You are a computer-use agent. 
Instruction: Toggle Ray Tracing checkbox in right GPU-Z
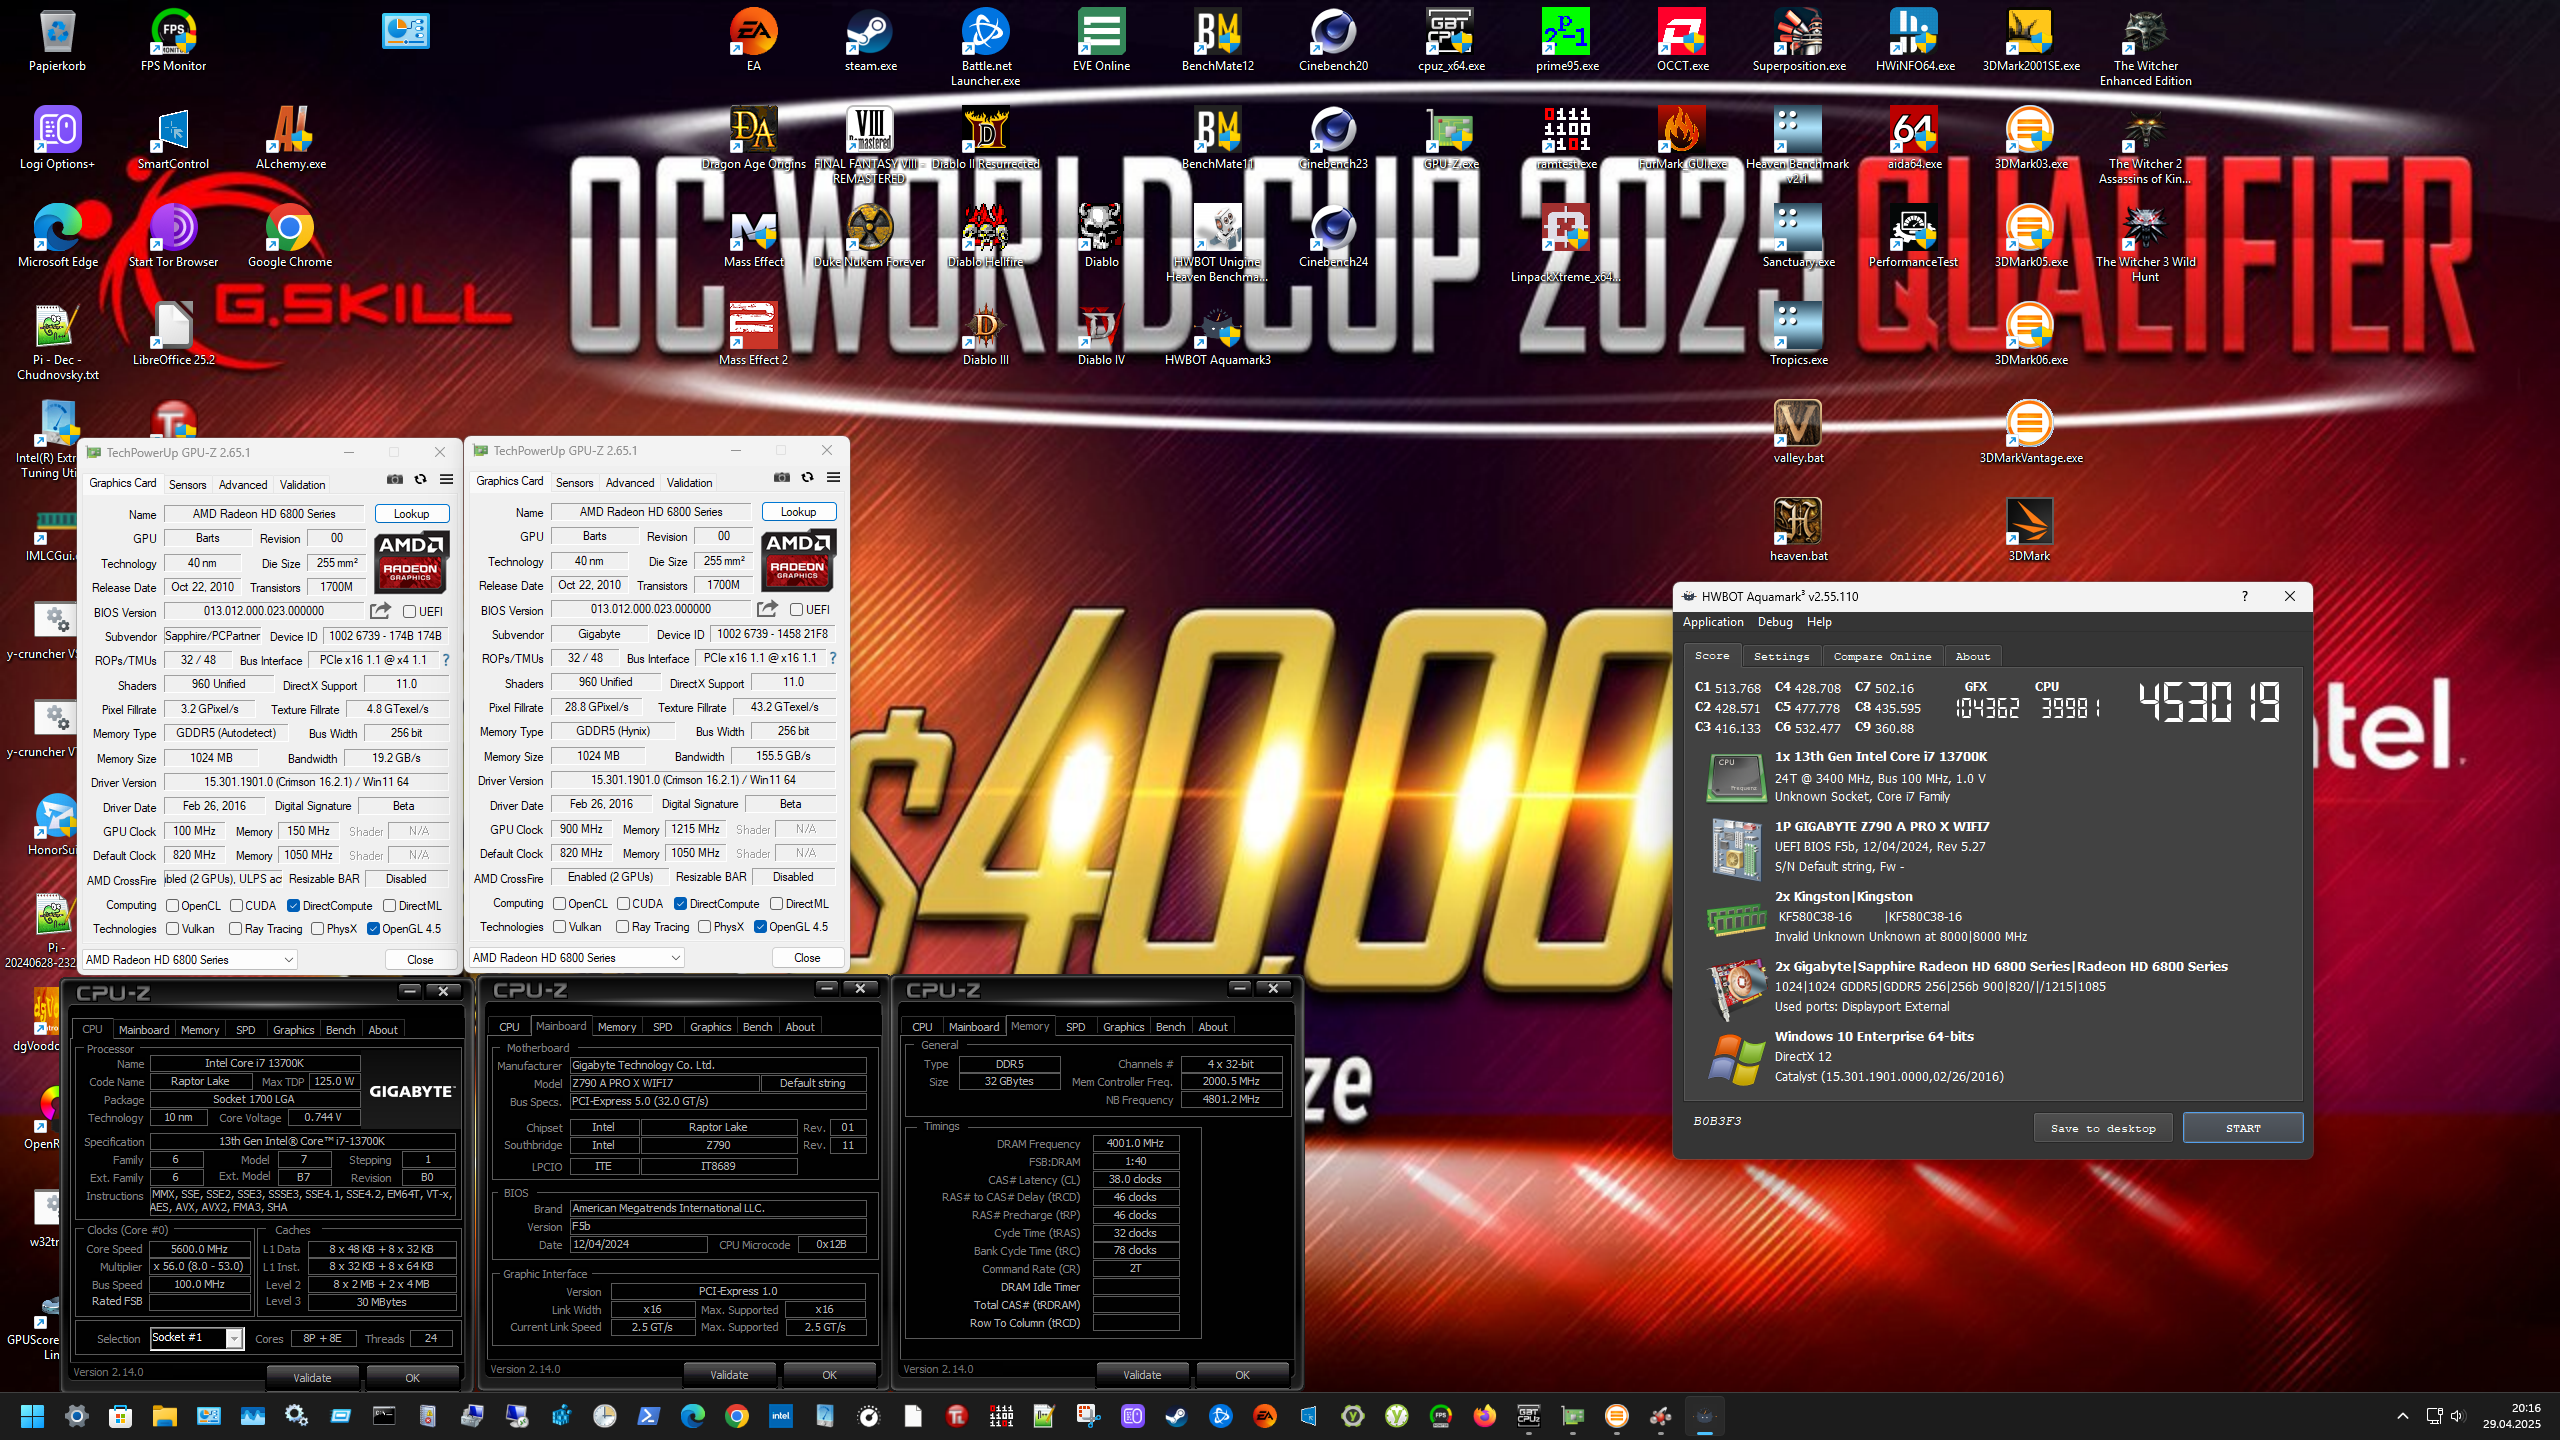click(x=623, y=927)
